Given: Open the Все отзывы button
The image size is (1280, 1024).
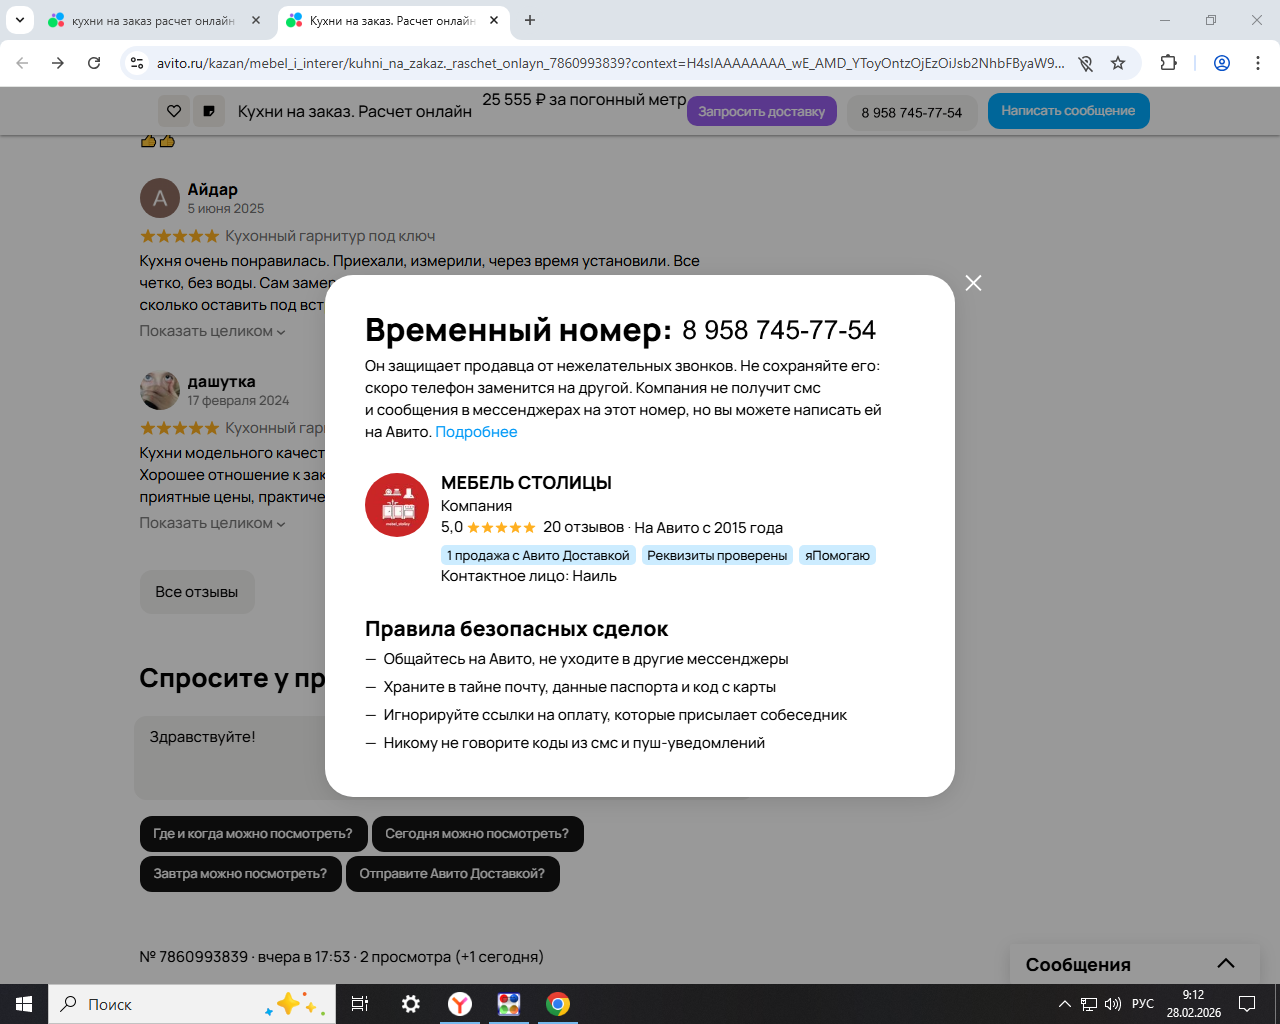Looking at the screenshot, I should click(197, 592).
